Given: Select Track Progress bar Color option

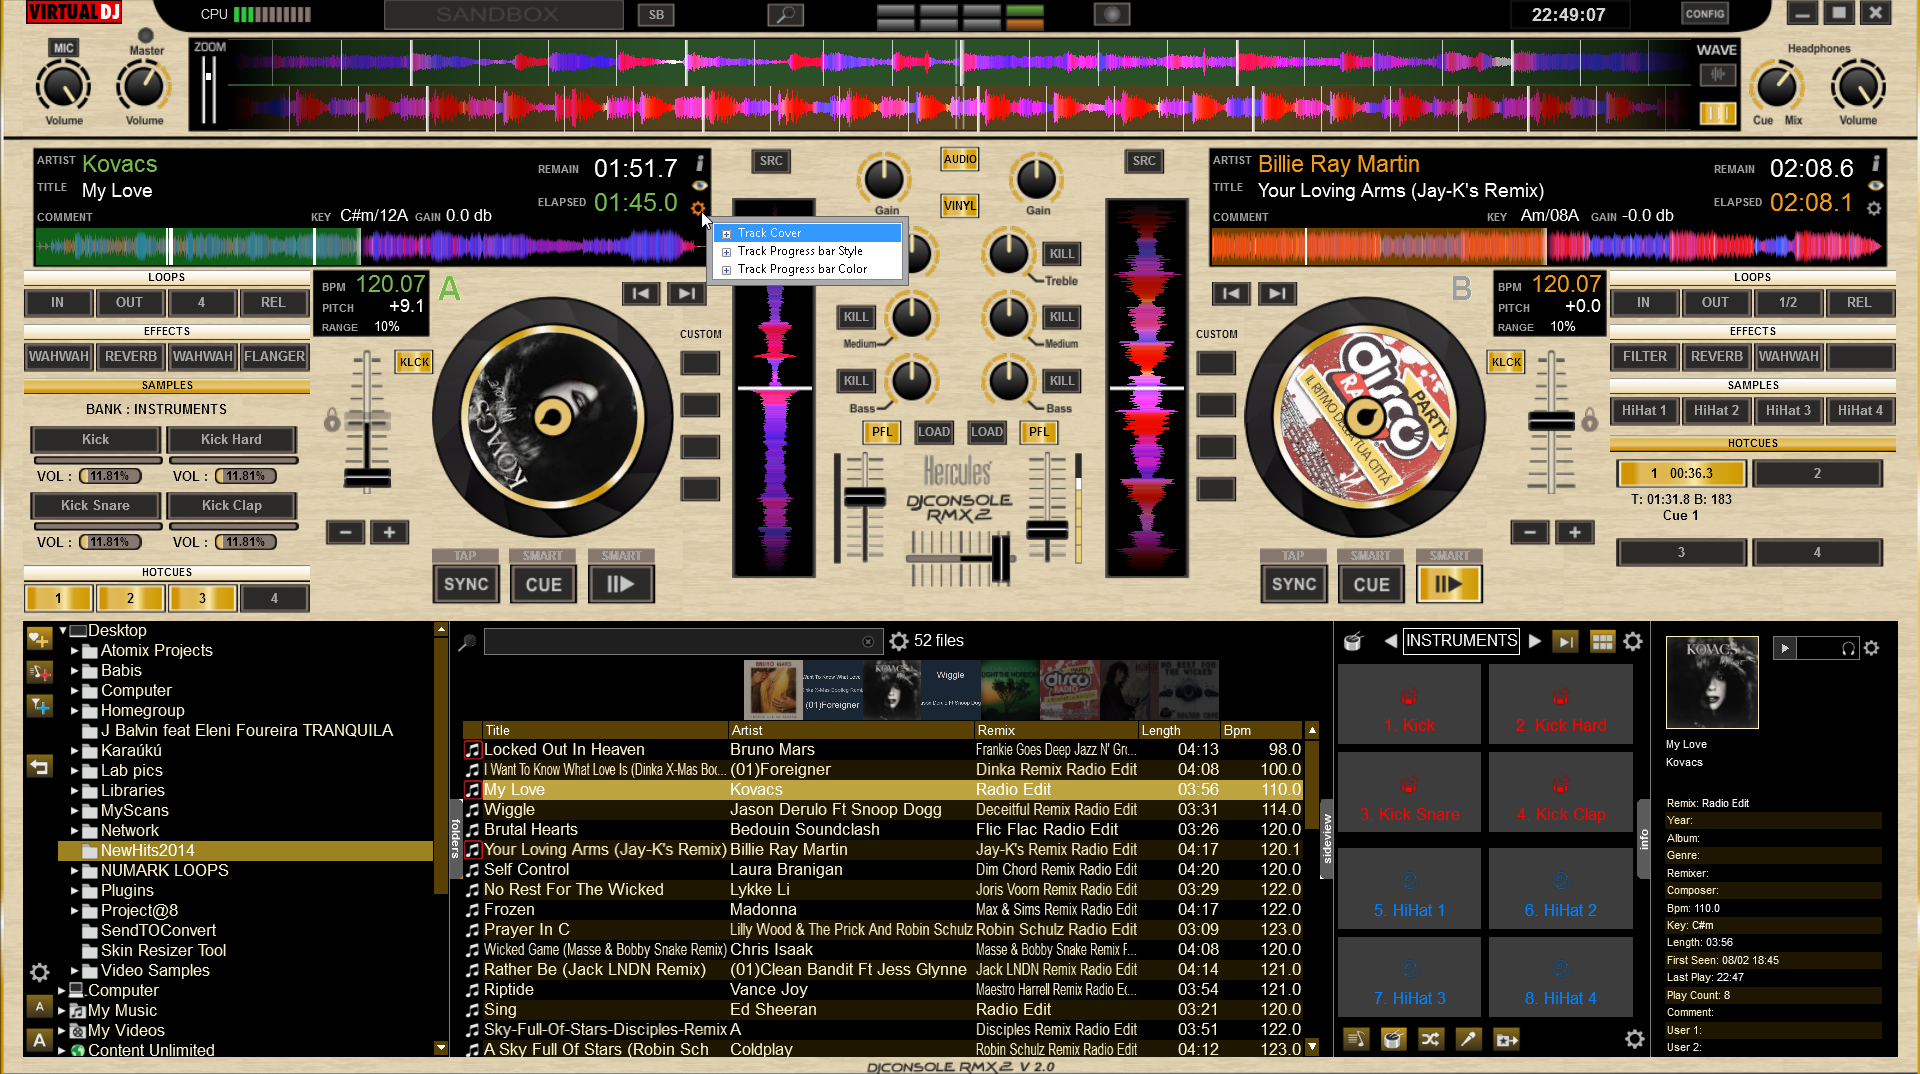Looking at the screenshot, I should click(x=802, y=269).
